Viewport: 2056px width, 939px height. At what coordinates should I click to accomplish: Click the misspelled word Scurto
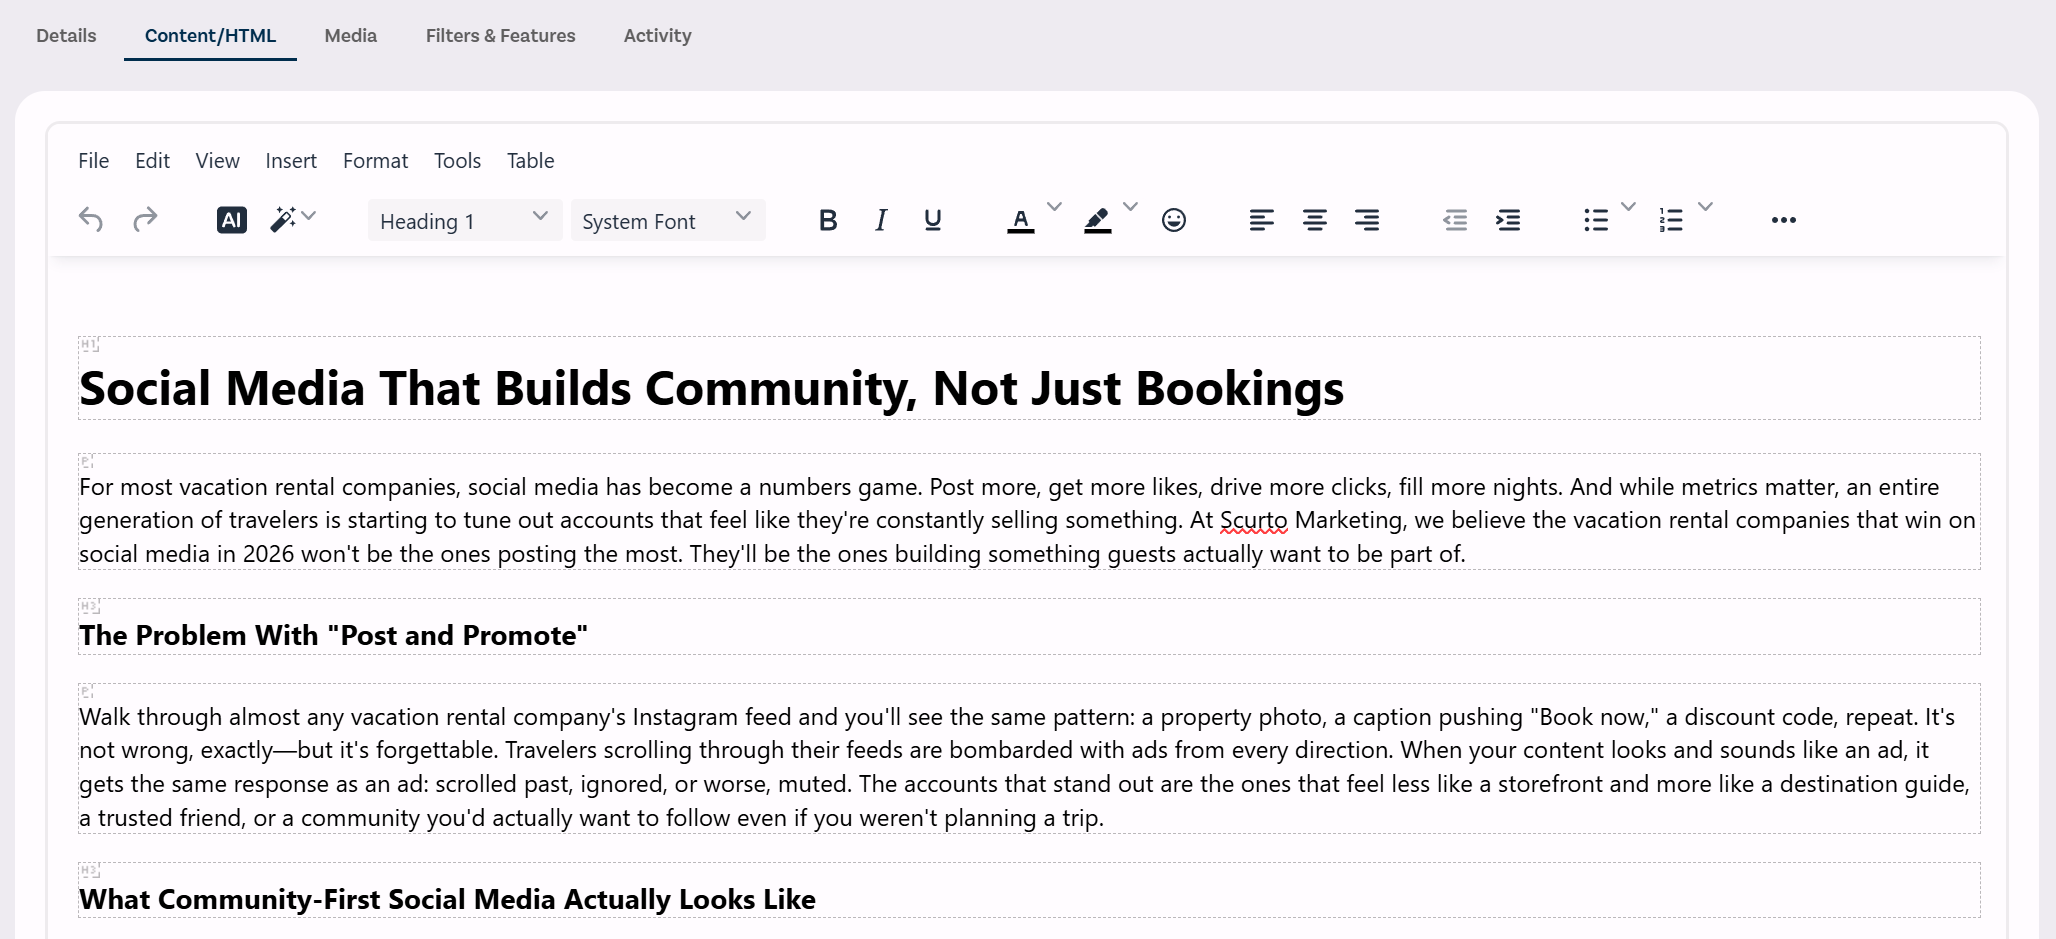1254,520
